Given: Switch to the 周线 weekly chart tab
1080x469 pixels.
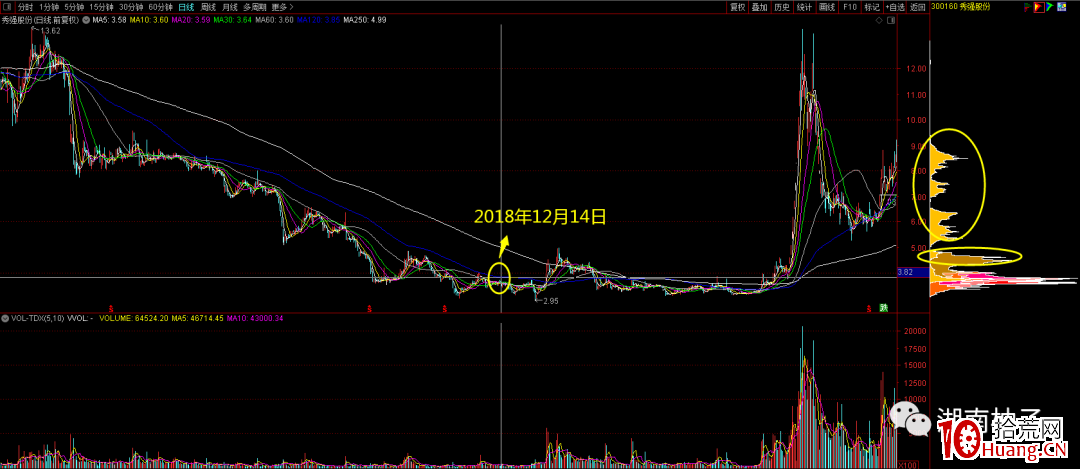Looking at the screenshot, I should tap(208, 7).
